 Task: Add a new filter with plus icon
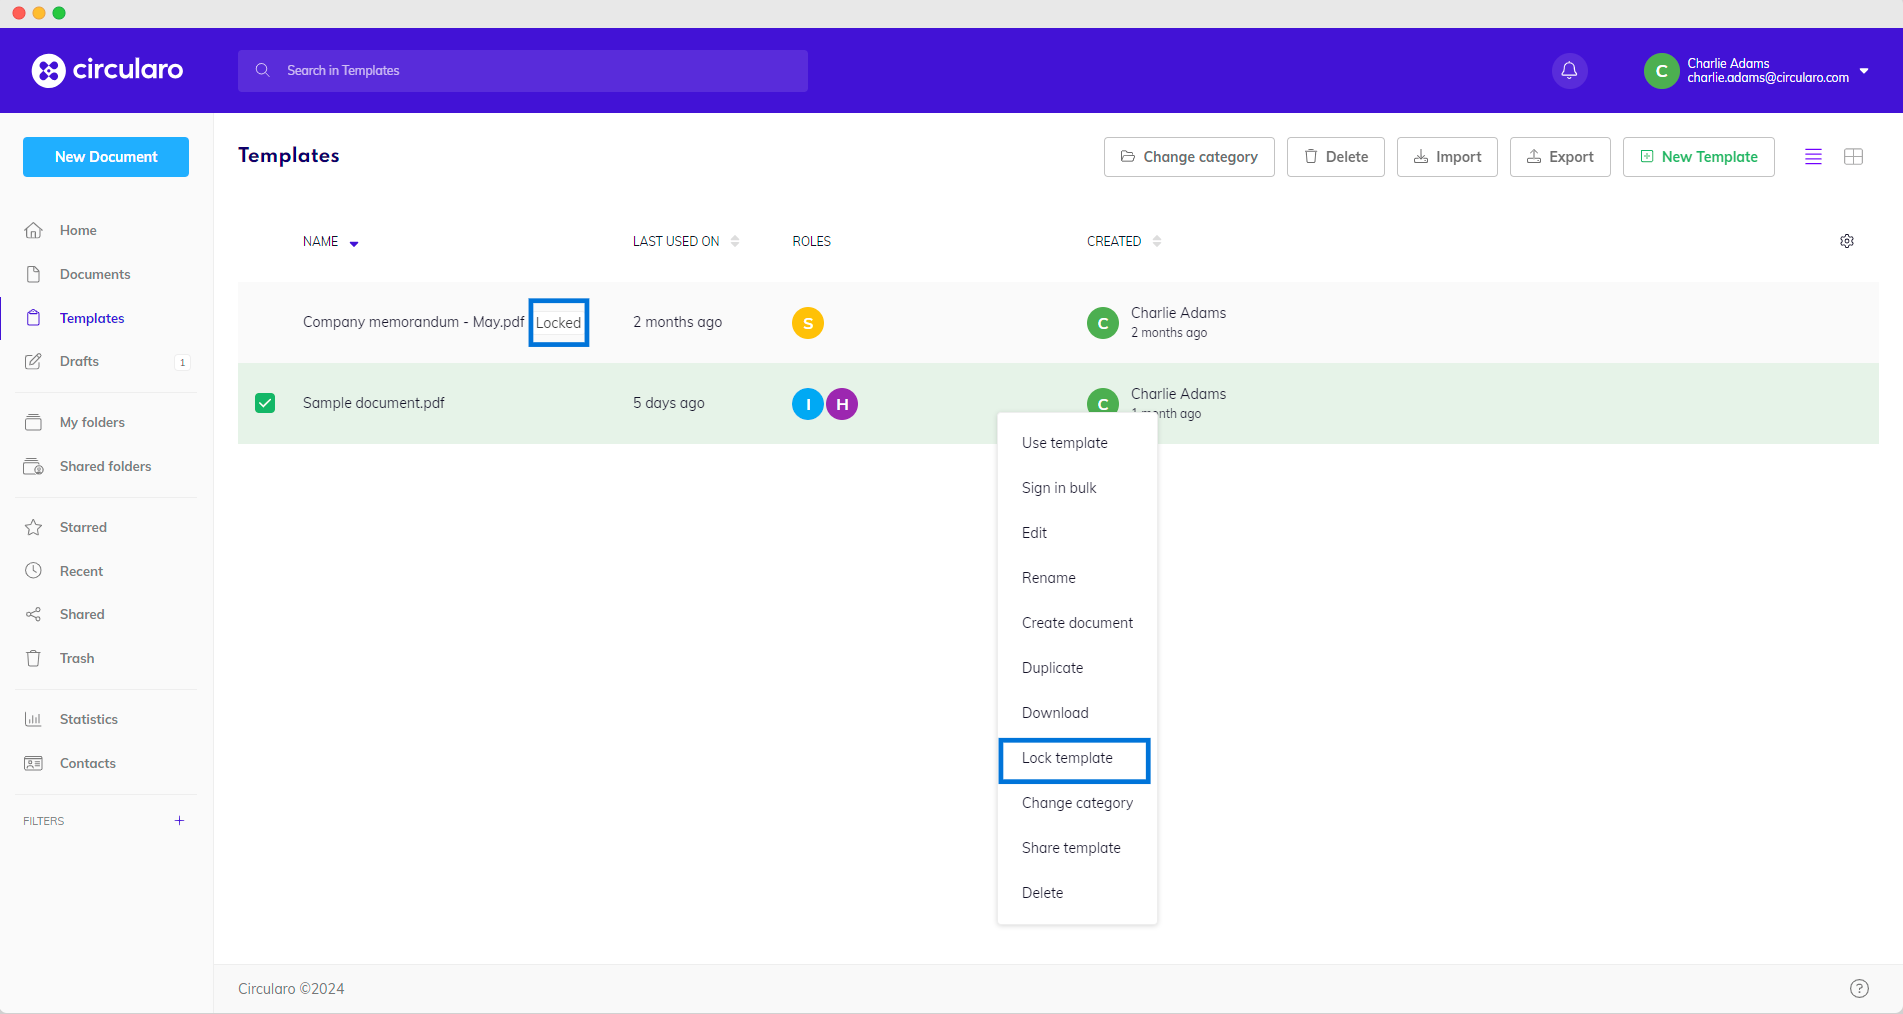click(x=179, y=821)
